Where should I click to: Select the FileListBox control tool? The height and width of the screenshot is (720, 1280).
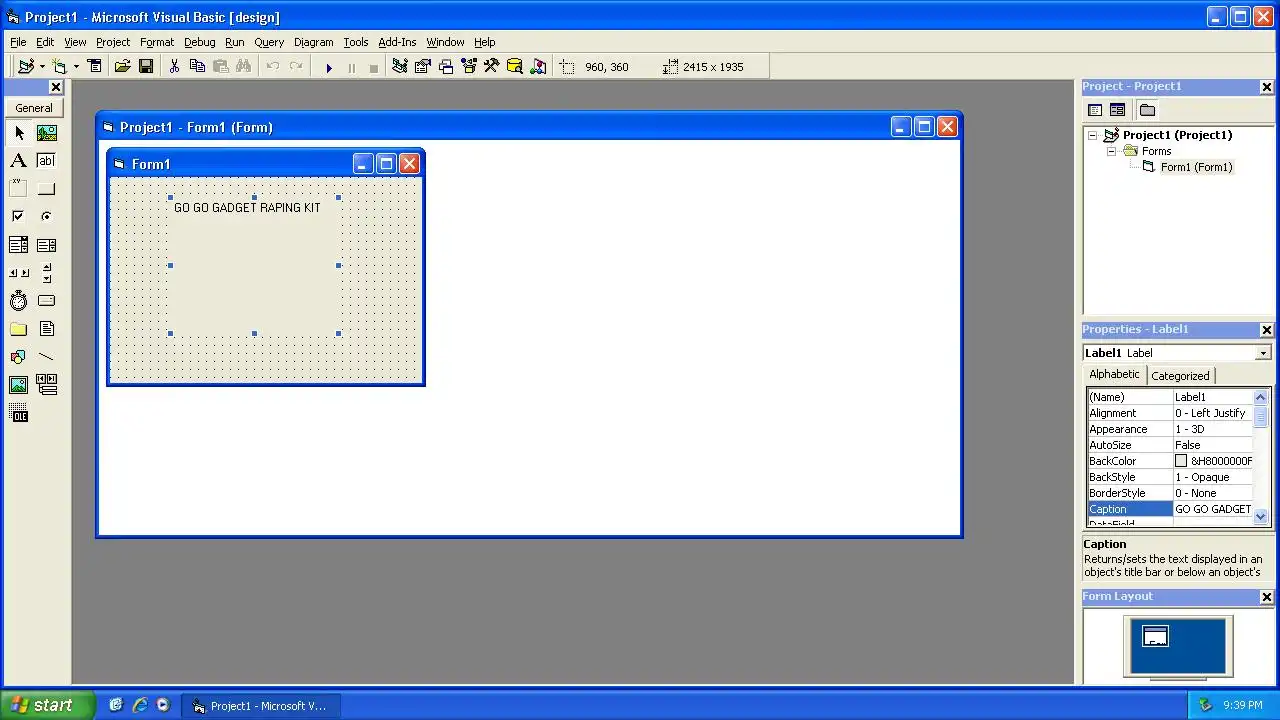click(47, 329)
